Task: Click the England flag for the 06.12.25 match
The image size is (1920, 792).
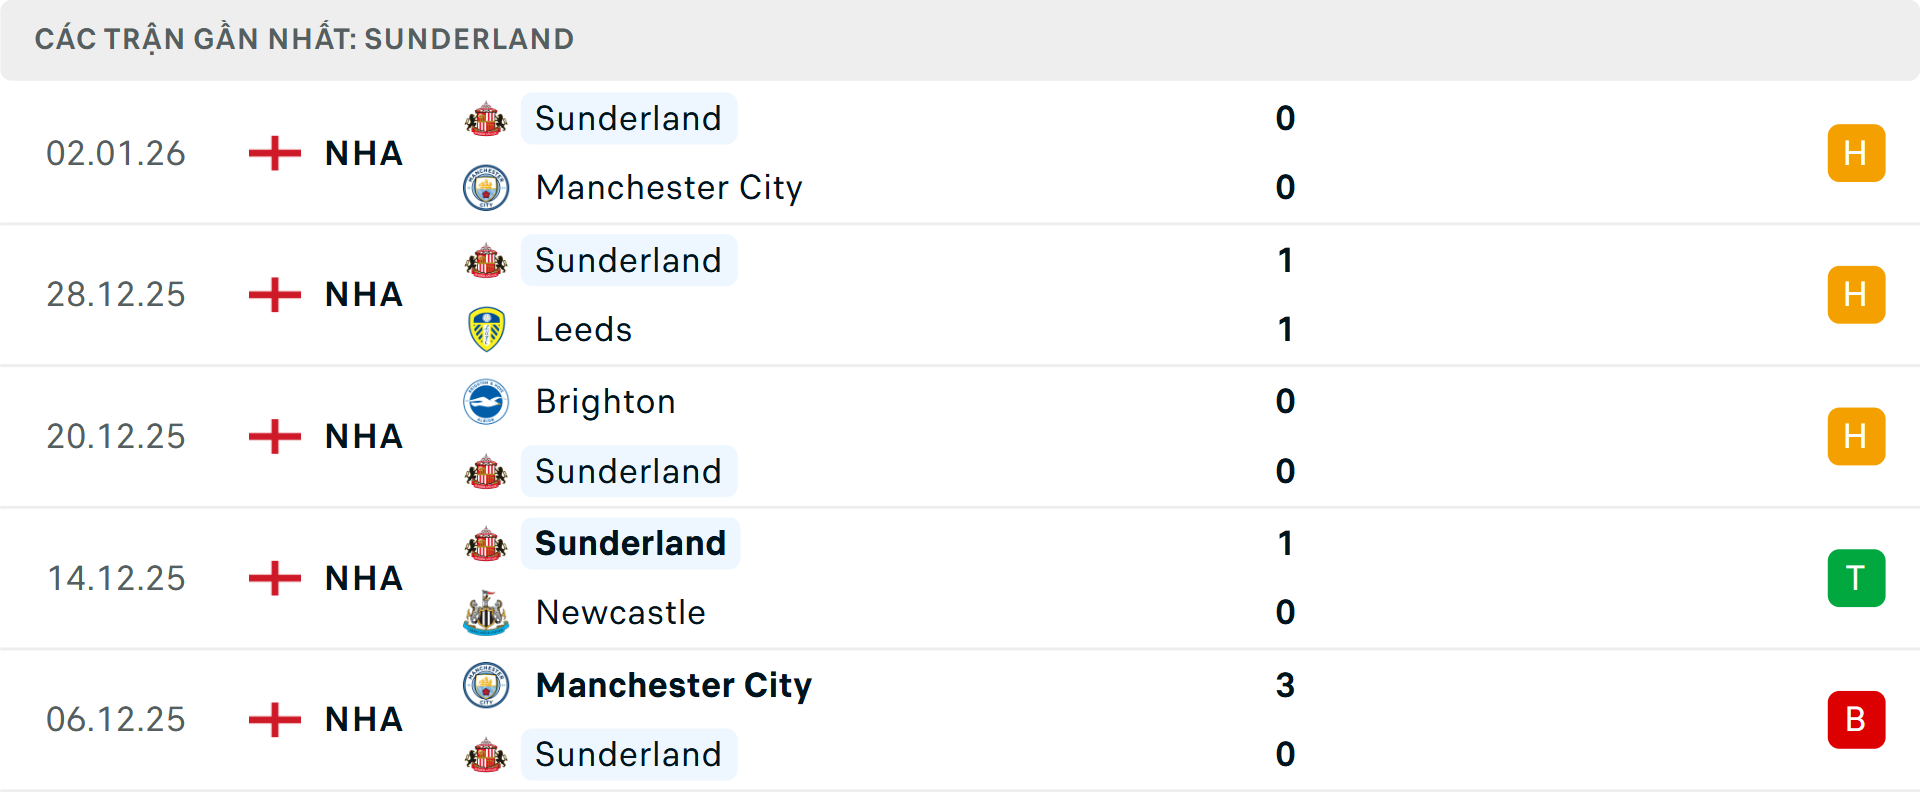Action: [x=273, y=719]
